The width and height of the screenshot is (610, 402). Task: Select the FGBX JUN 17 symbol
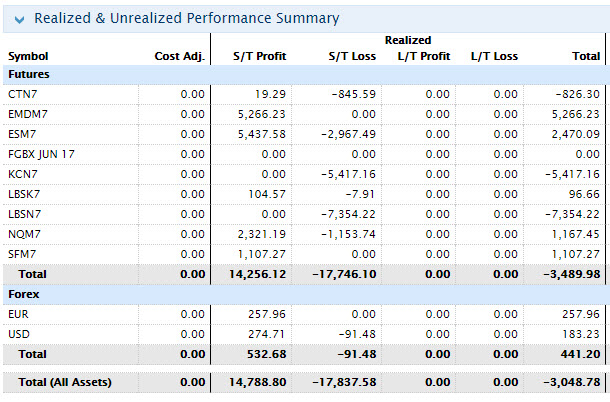click(41, 154)
